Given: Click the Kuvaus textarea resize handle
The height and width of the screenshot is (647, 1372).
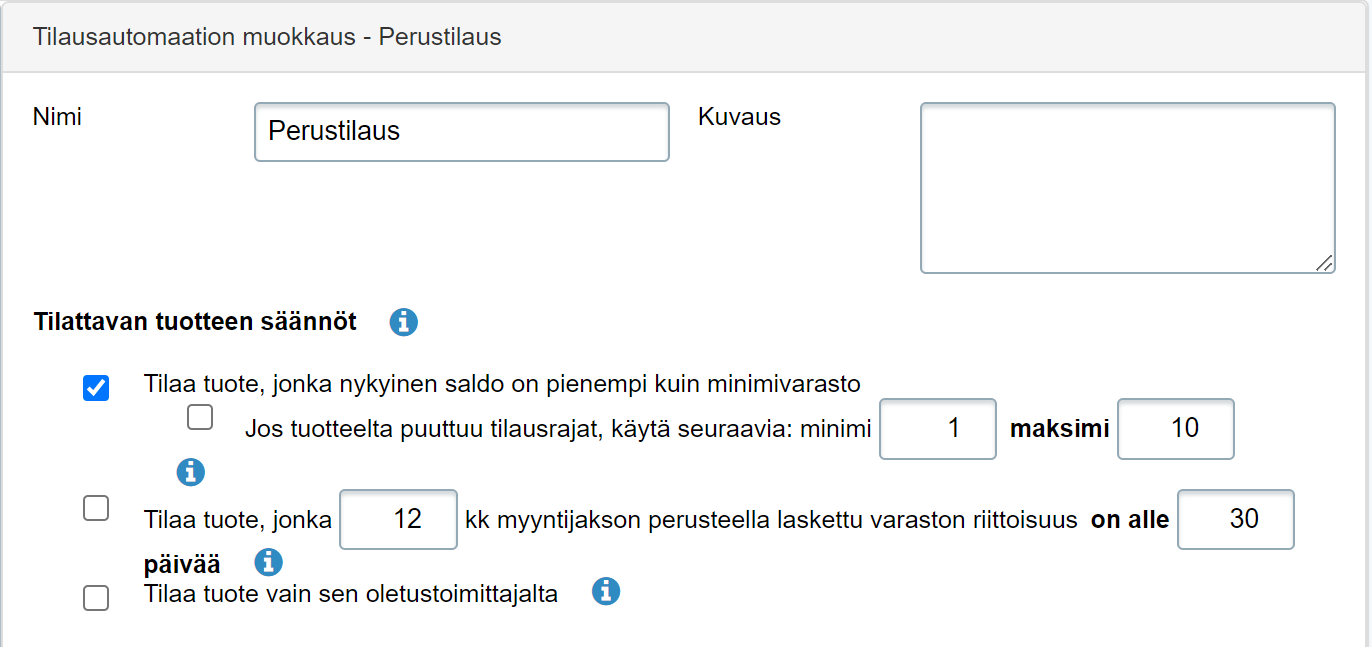Looking at the screenshot, I should point(1324,263).
